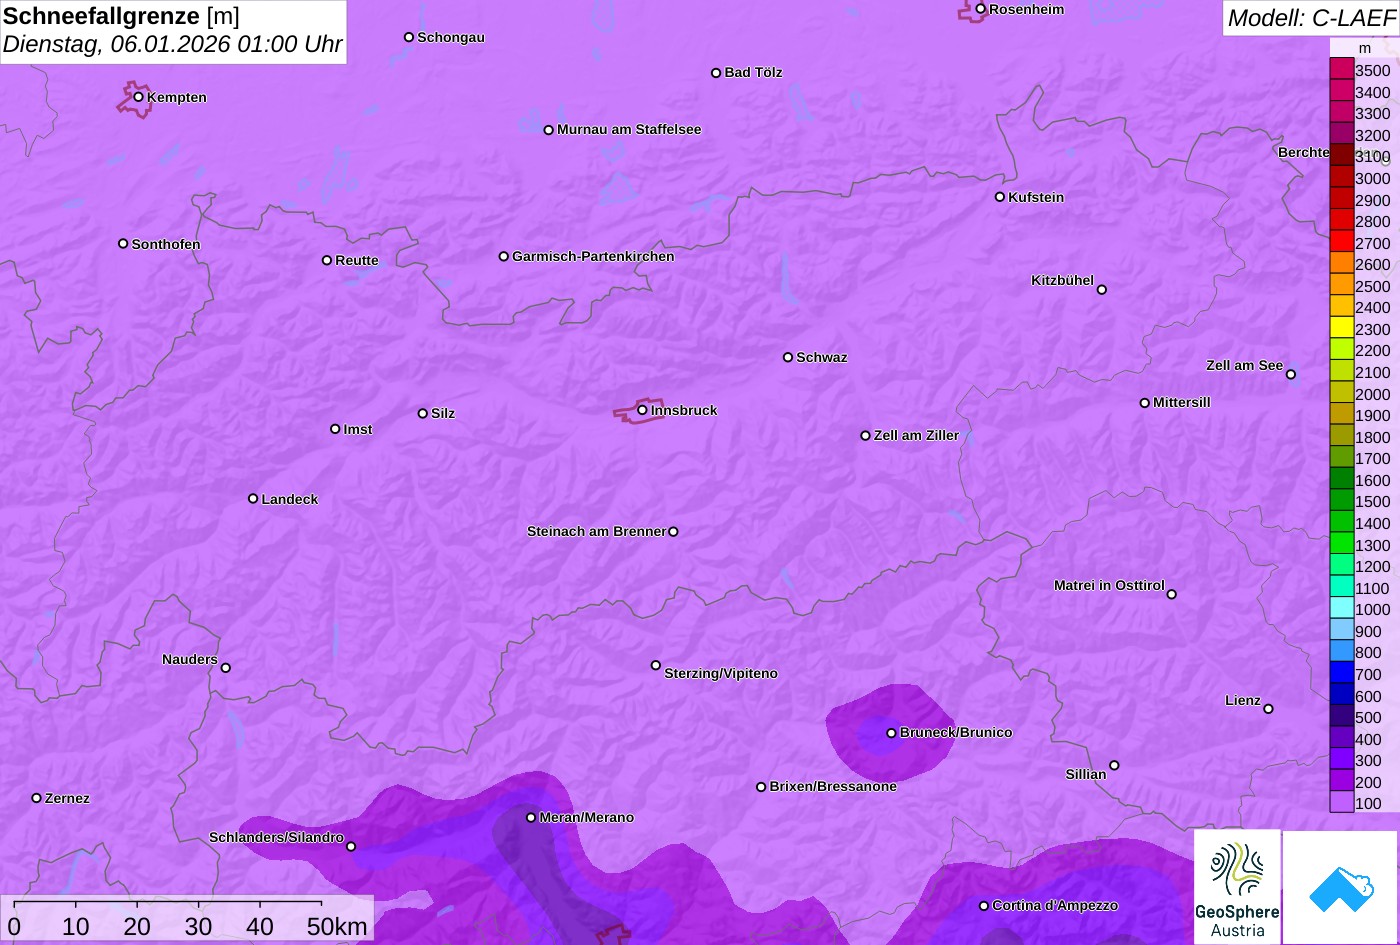Select the '500' legend value
This screenshot has width=1400, height=945.
coord(1368,717)
